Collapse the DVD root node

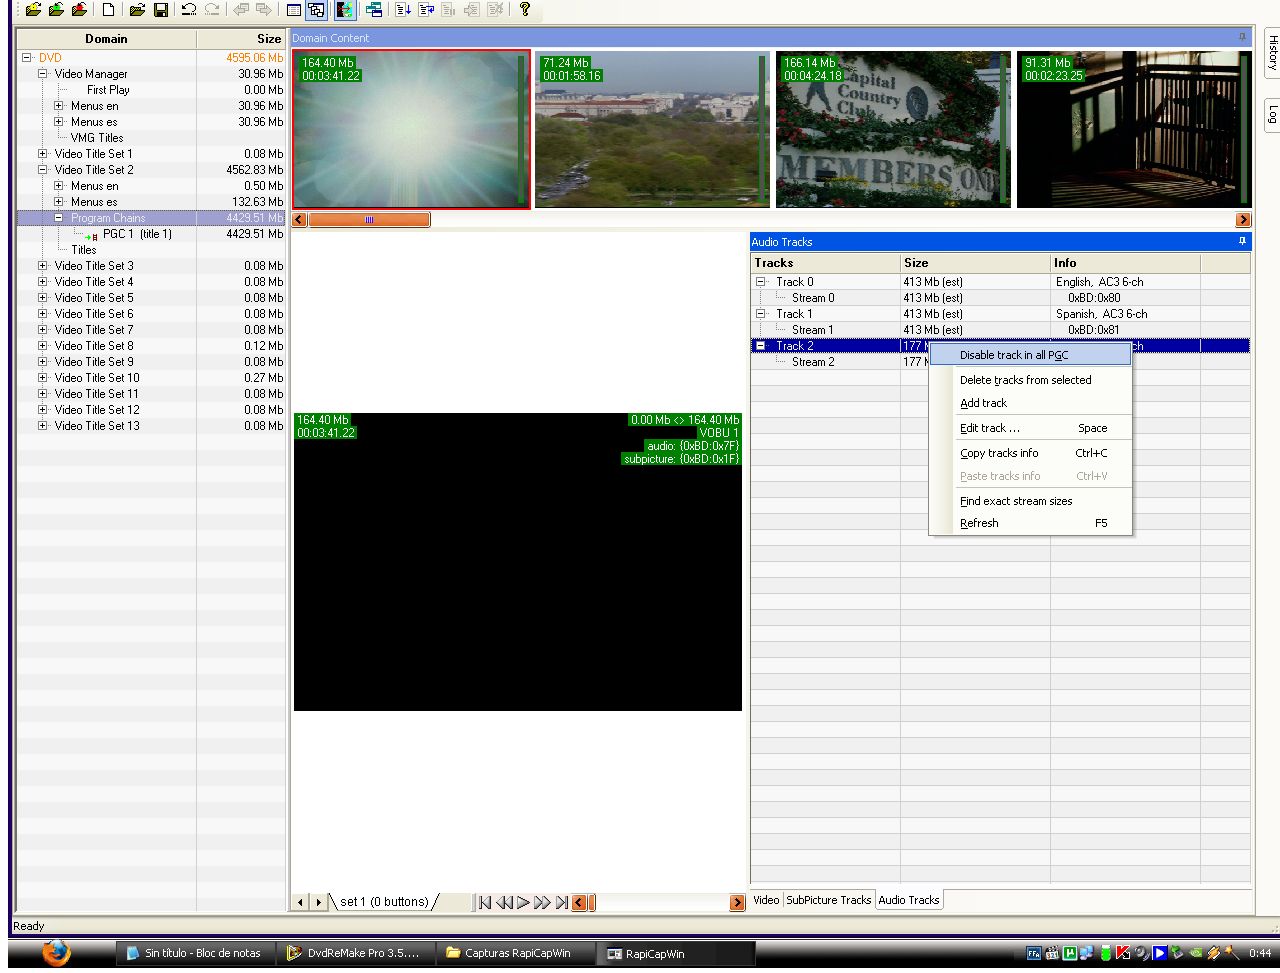point(27,58)
